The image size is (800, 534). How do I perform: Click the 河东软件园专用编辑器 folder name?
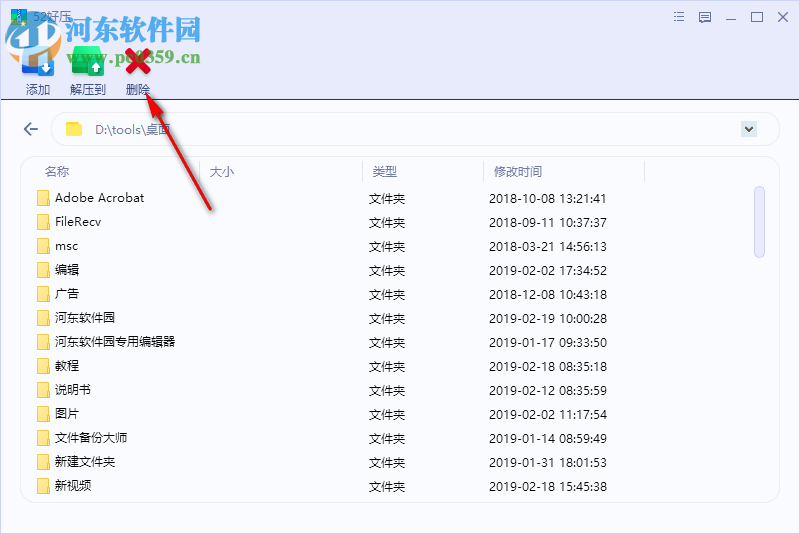tap(115, 342)
